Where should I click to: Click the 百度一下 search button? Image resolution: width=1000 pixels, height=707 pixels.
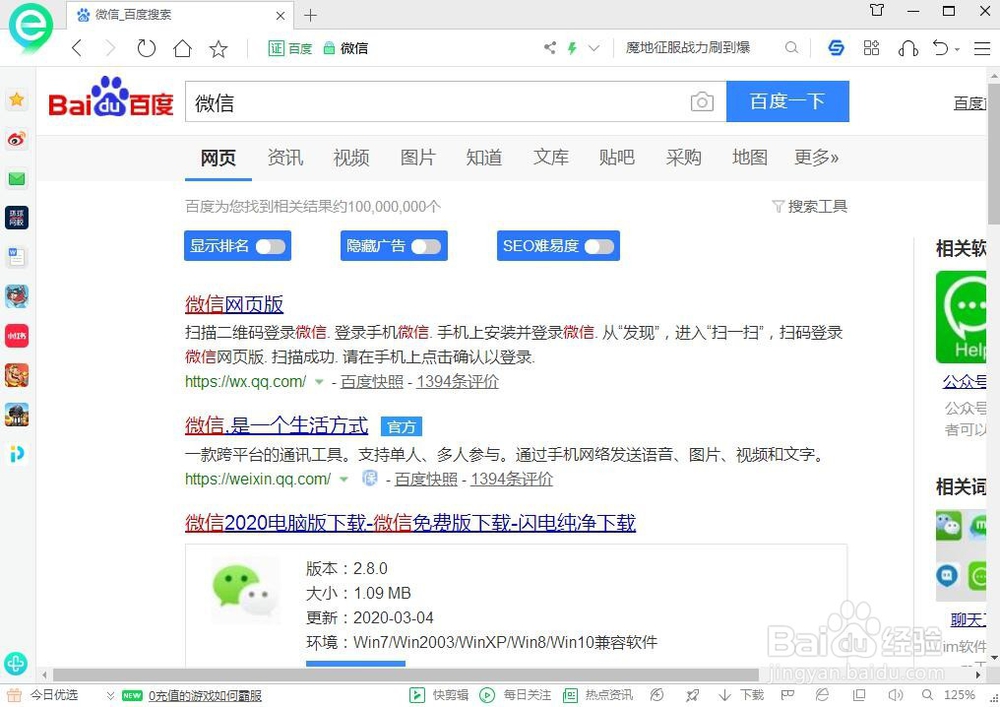[x=788, y=101]
